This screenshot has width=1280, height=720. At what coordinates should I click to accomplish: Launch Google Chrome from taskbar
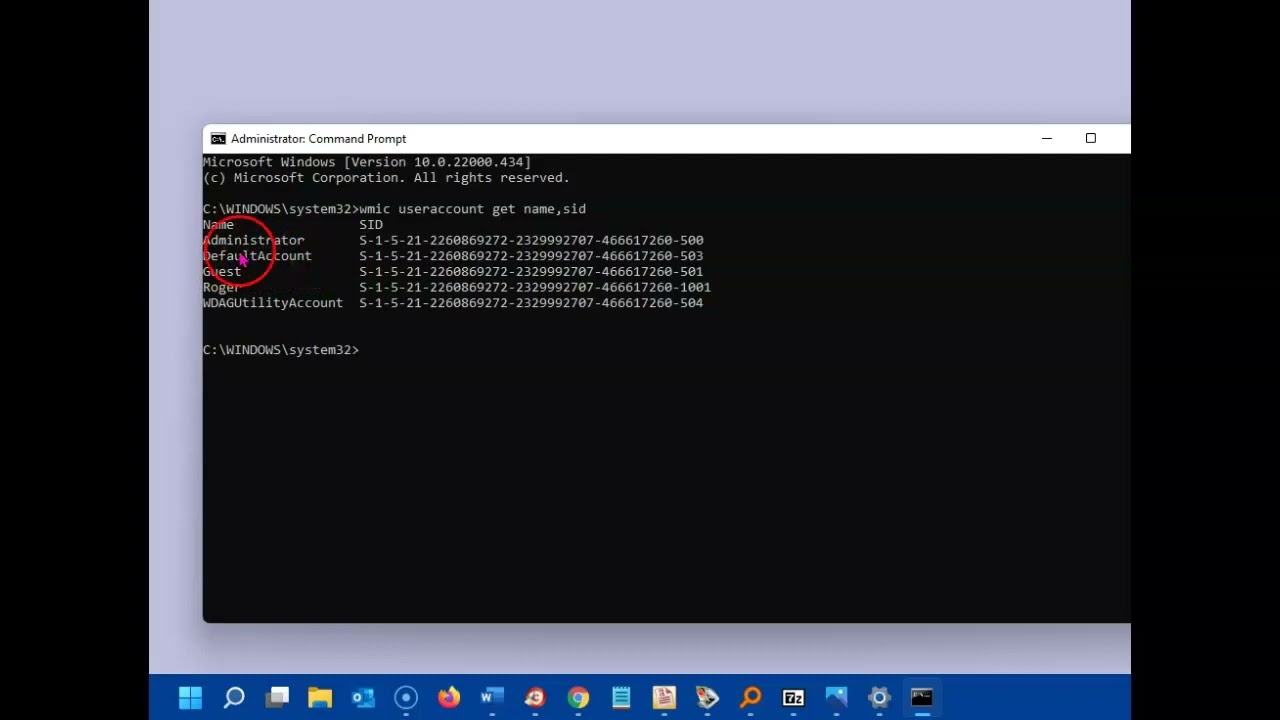pyautogui.click(x=578, y=697)
